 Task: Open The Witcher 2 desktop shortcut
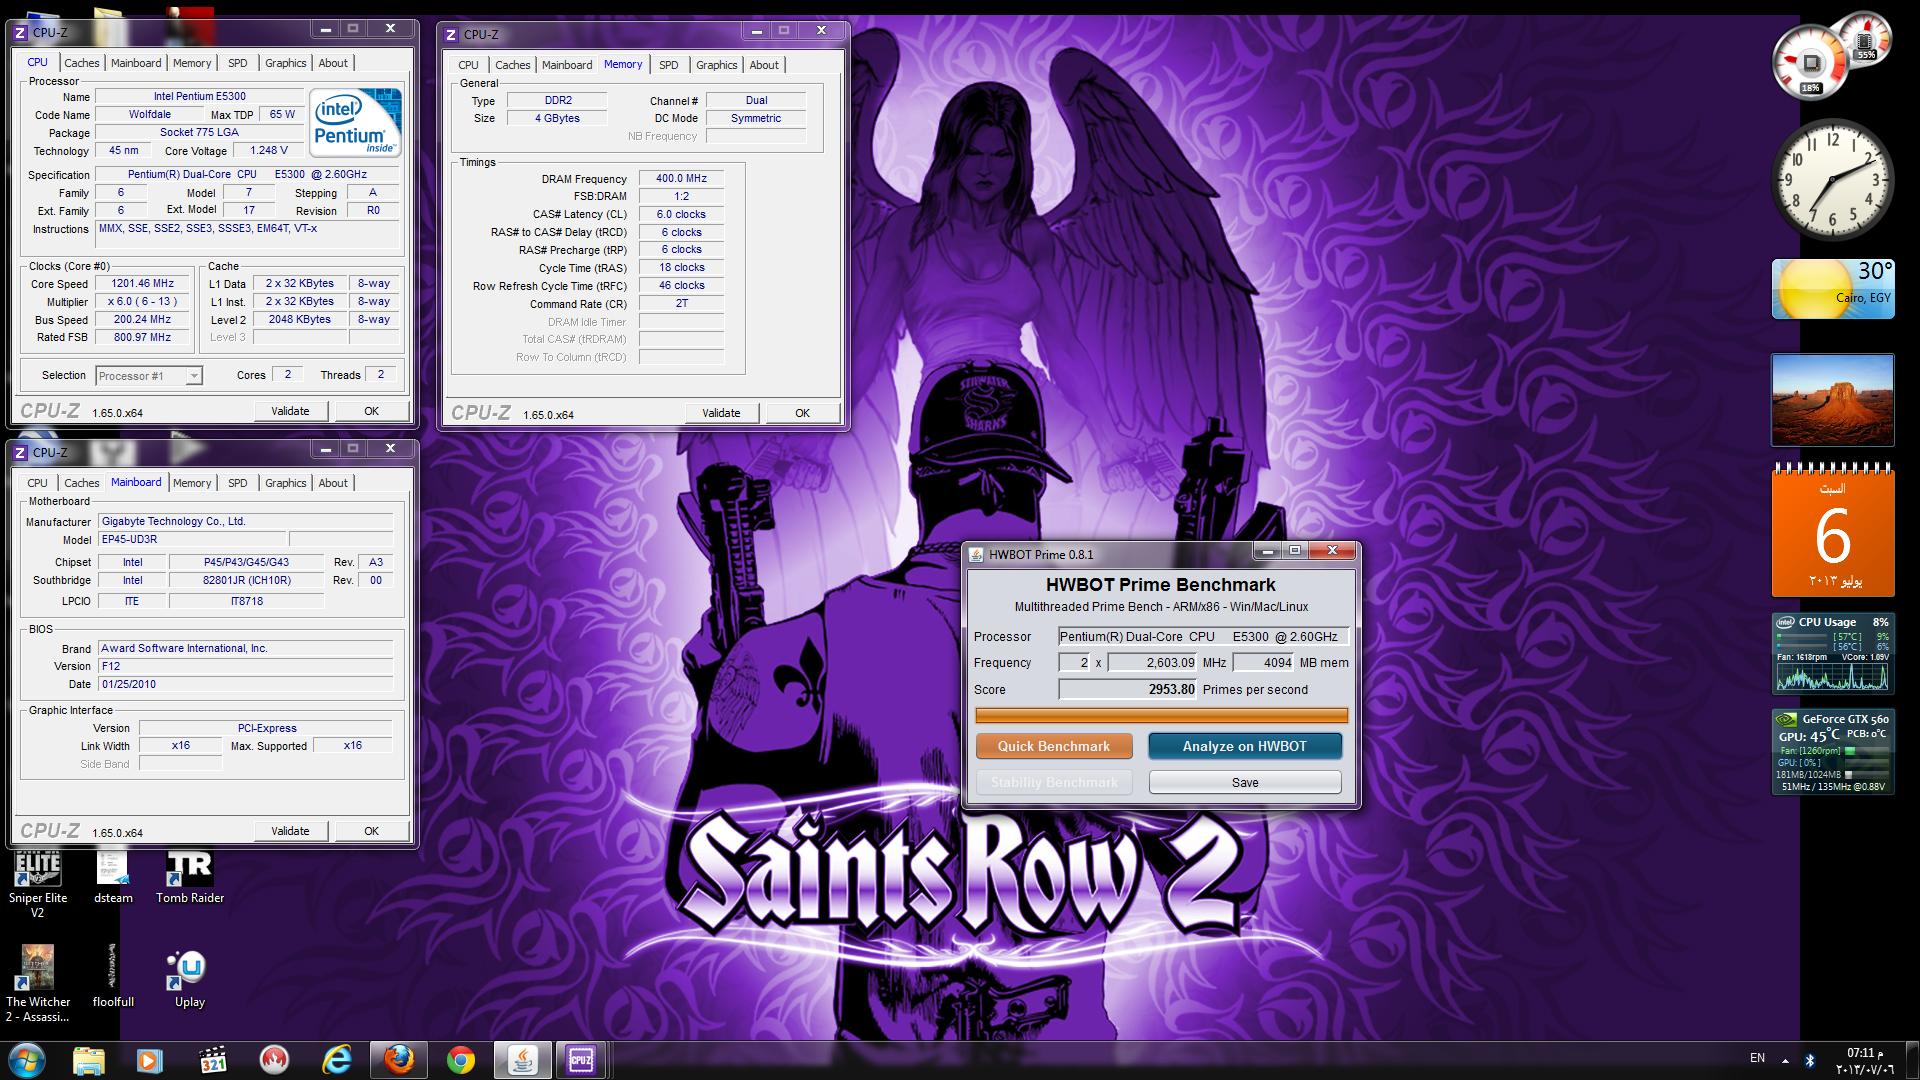tap(38, 984)
